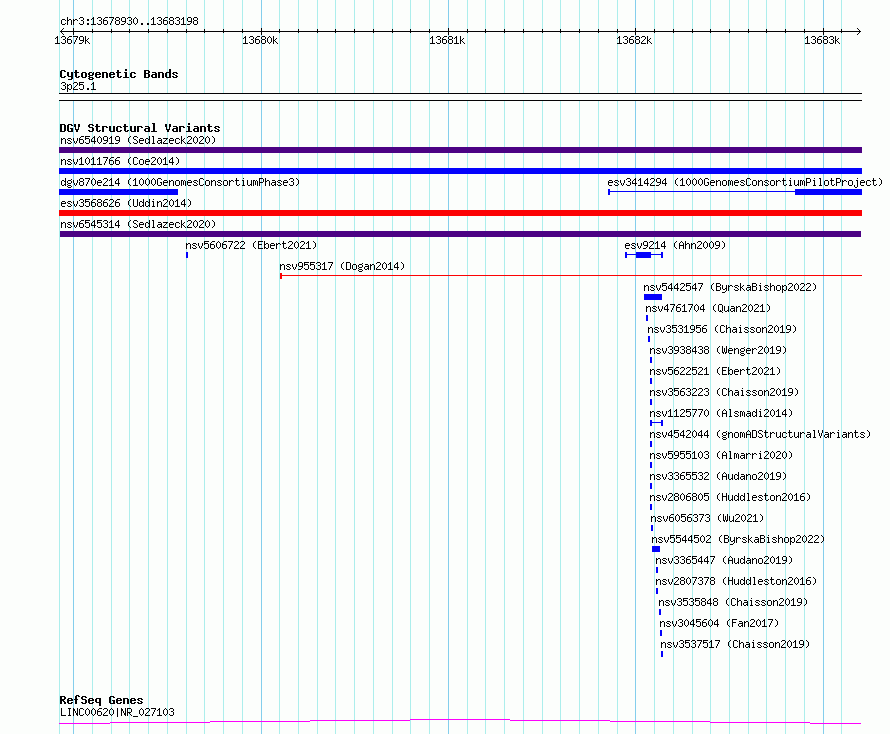Click the RefSeq Genes track title

tap(101, 701)
